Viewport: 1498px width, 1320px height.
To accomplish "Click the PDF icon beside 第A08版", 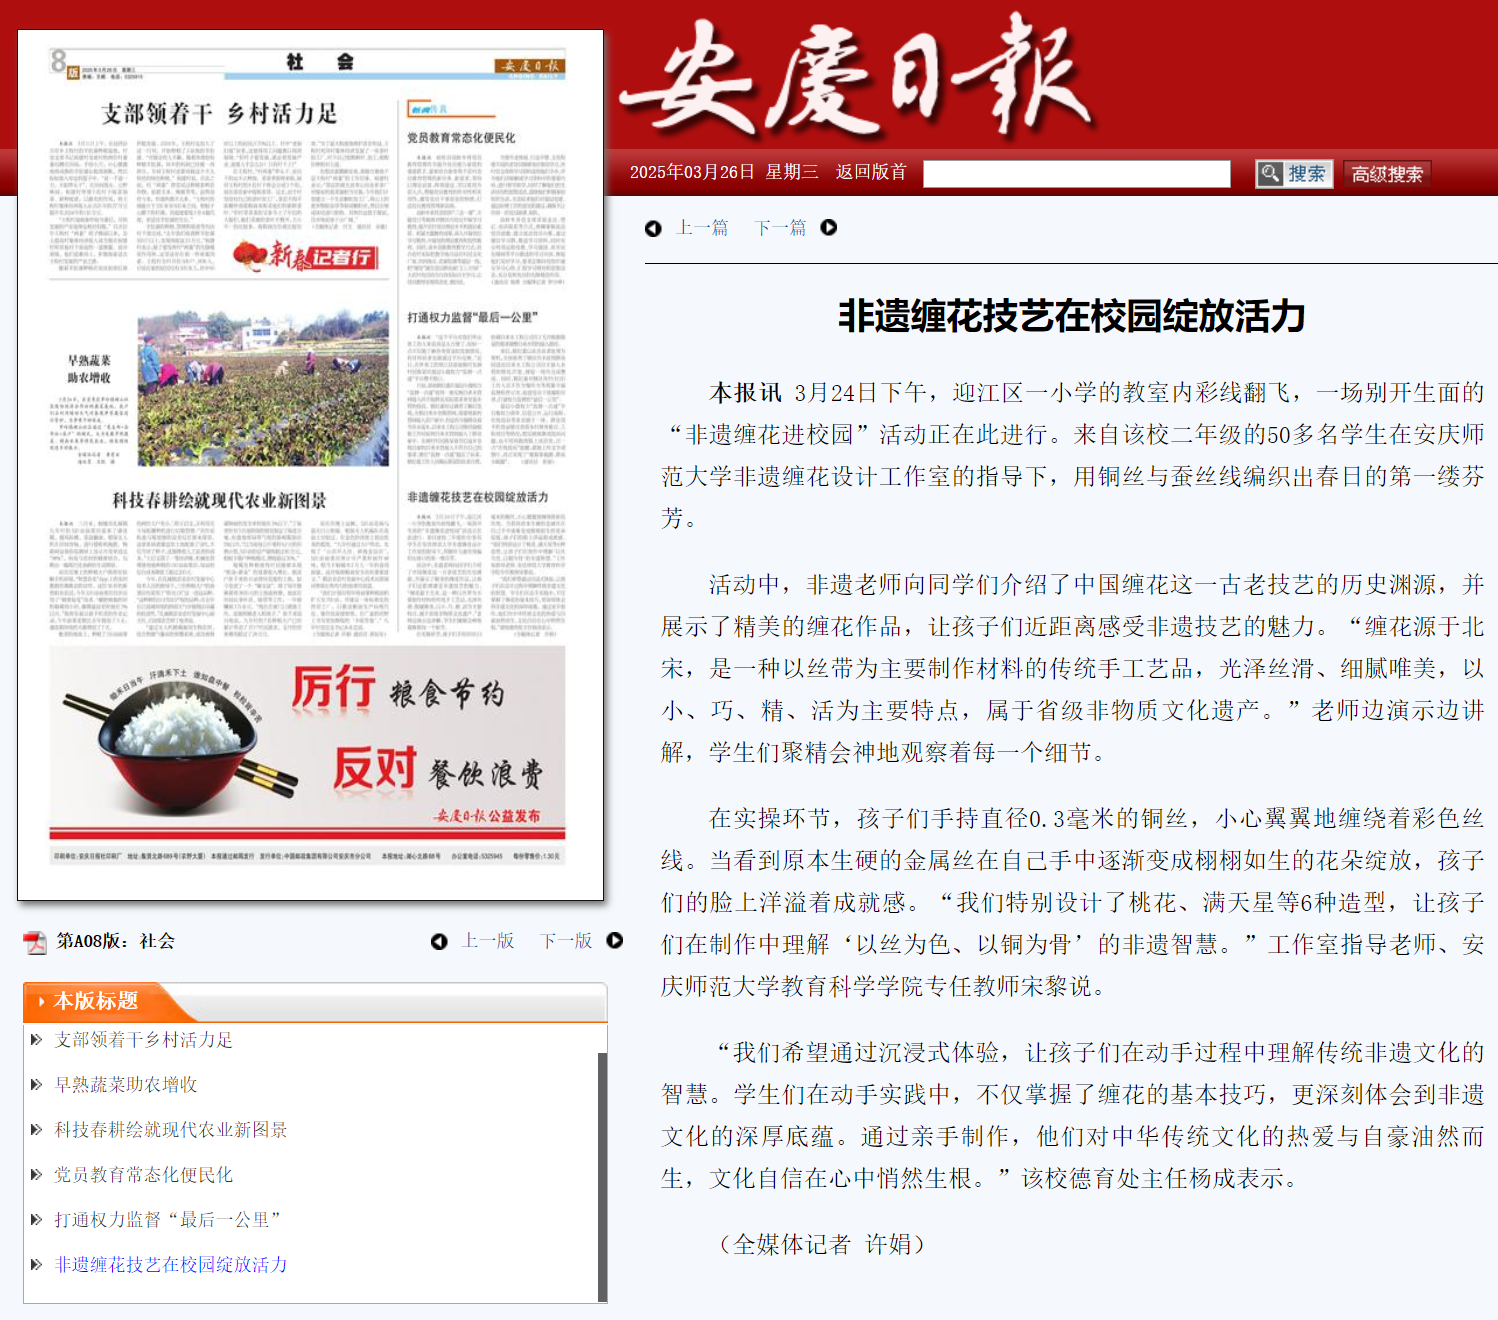I will (35, 942).
